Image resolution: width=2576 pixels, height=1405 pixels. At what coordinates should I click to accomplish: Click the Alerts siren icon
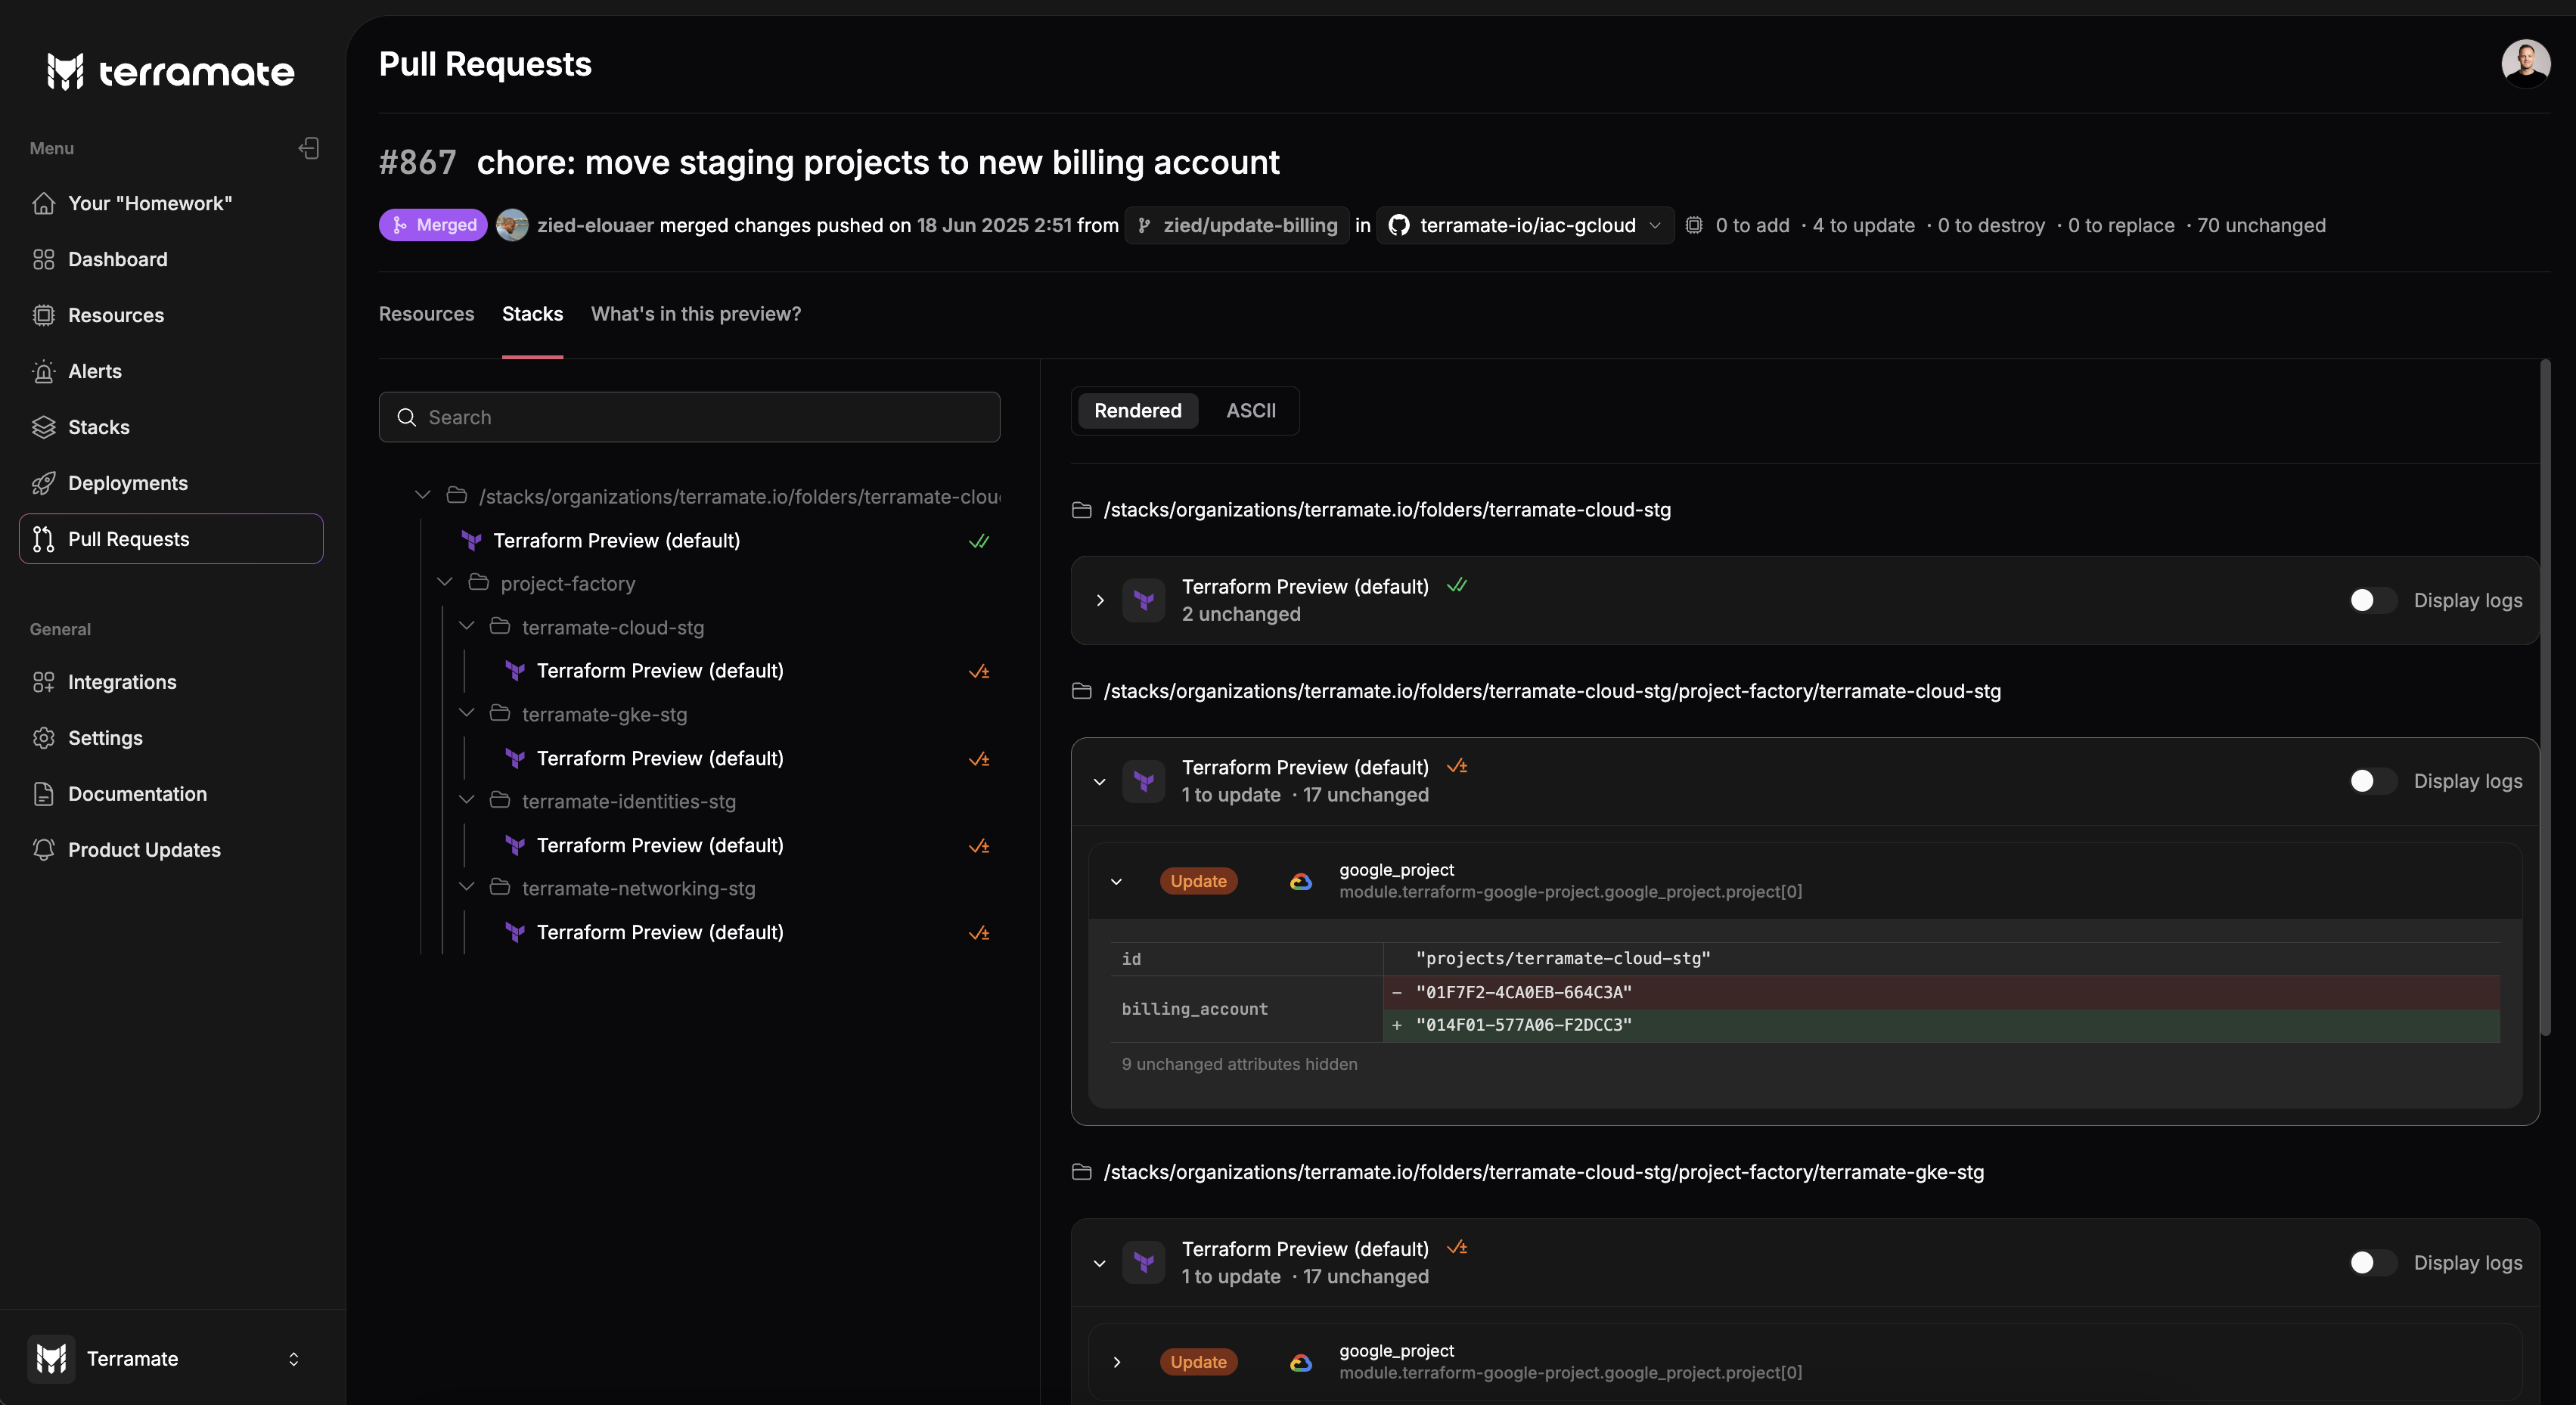tap(43, 371)
